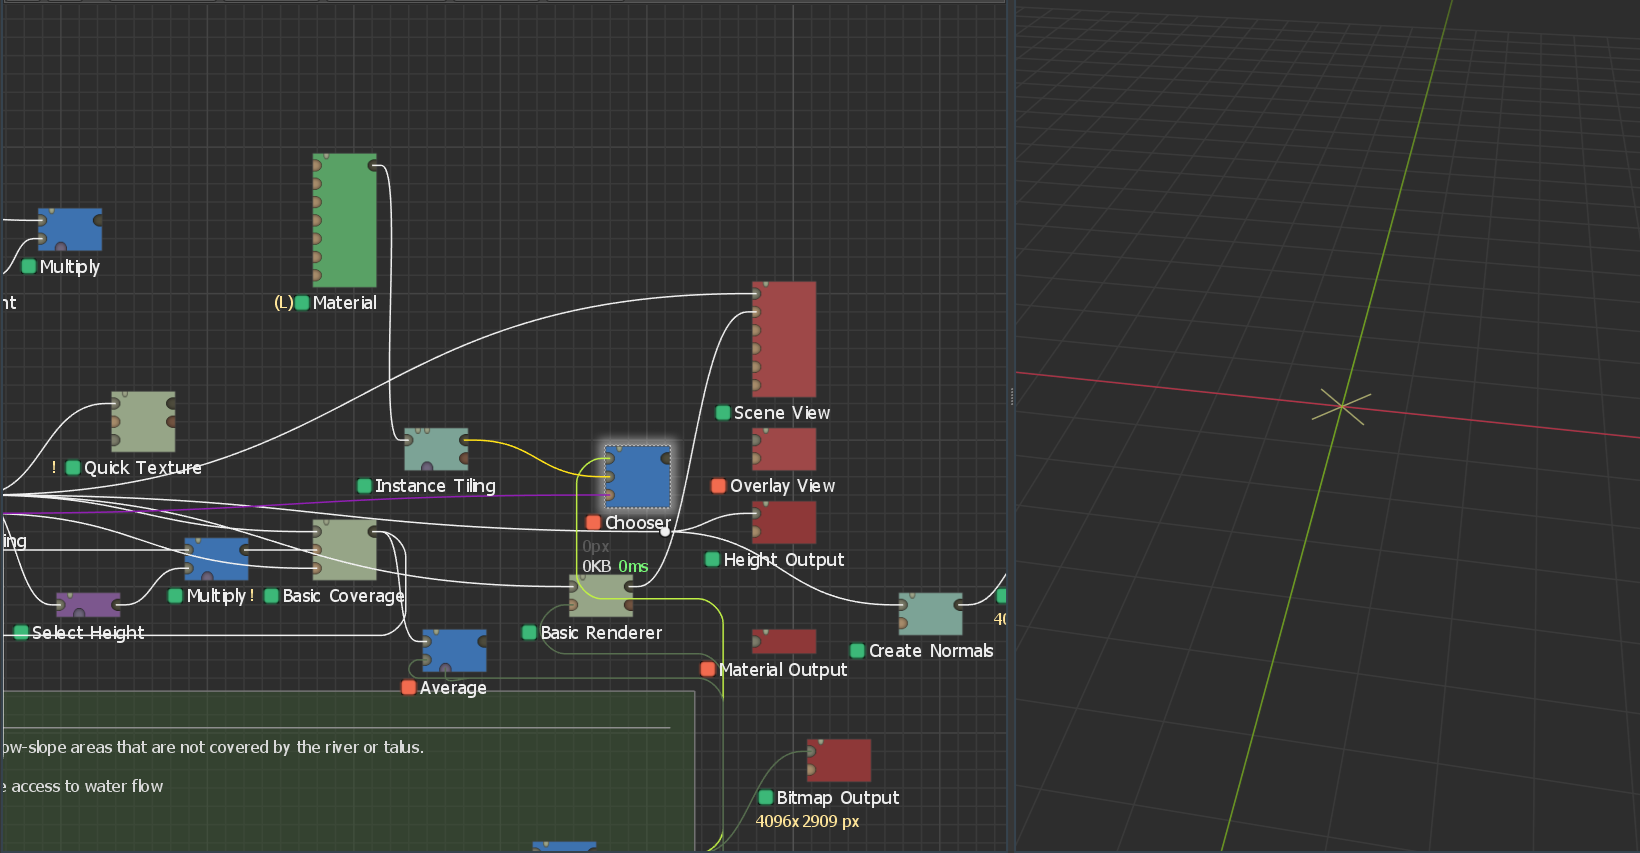Select the Create Normals node
Image resolution: width=1640 pixels, height=853 pixels.
coord(930,613)
